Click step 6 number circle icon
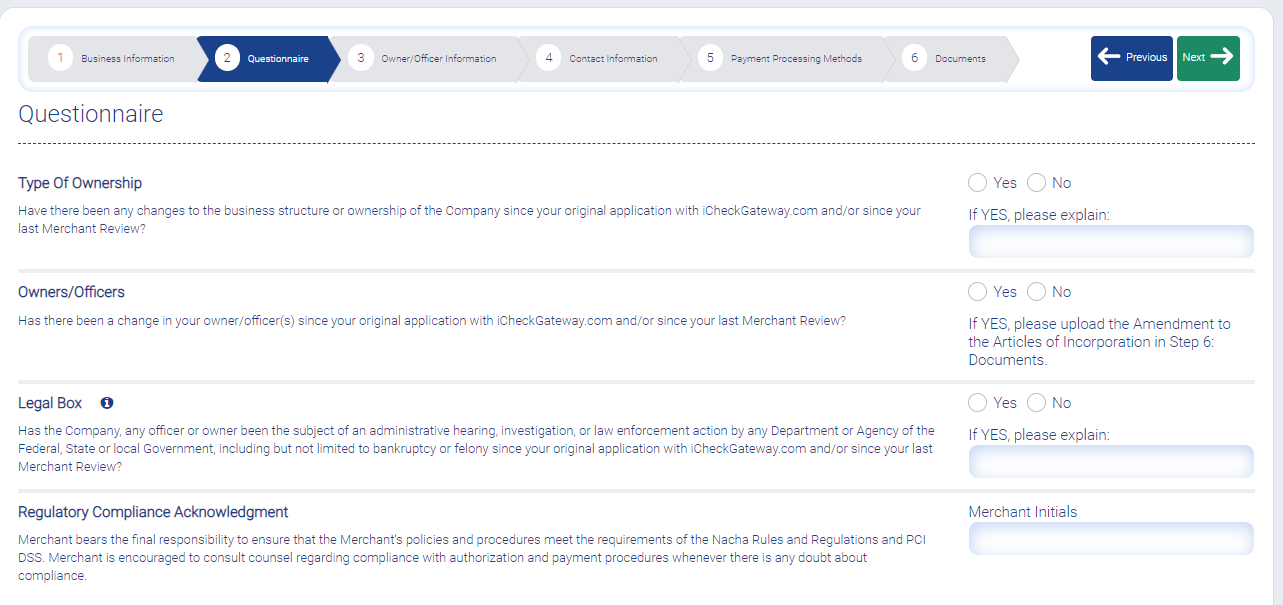The image size is (1283, 605). click(x=914, y=58)
